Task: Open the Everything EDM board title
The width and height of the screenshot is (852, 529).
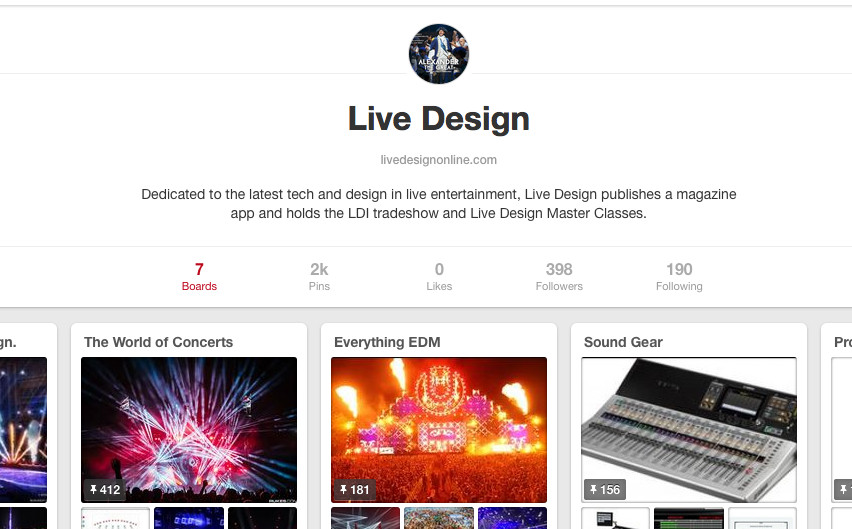Action: tap(387, 342)
